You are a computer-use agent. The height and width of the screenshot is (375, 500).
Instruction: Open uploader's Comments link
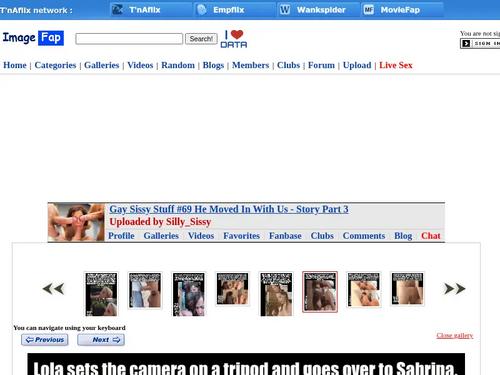click(x=364, y=236)
